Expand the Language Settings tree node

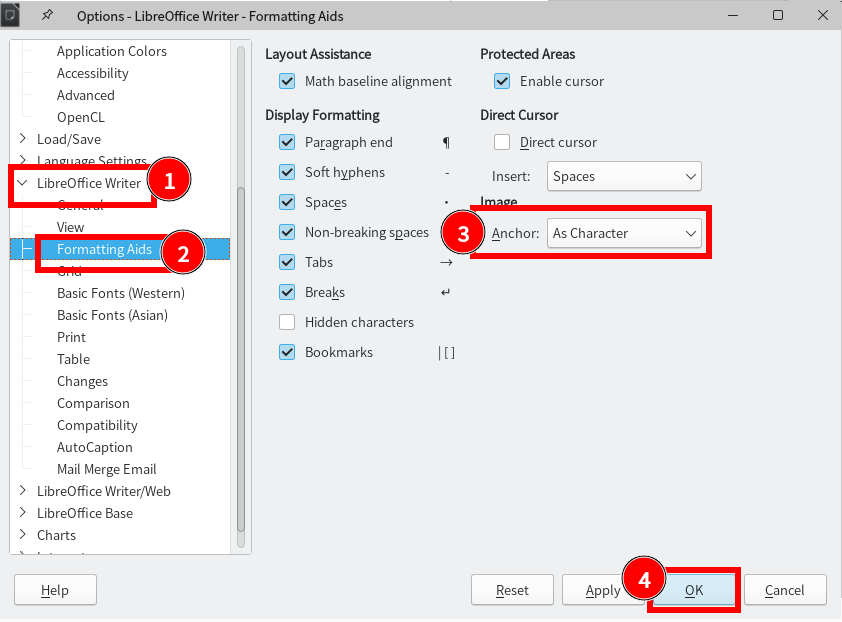coord(23,160)
